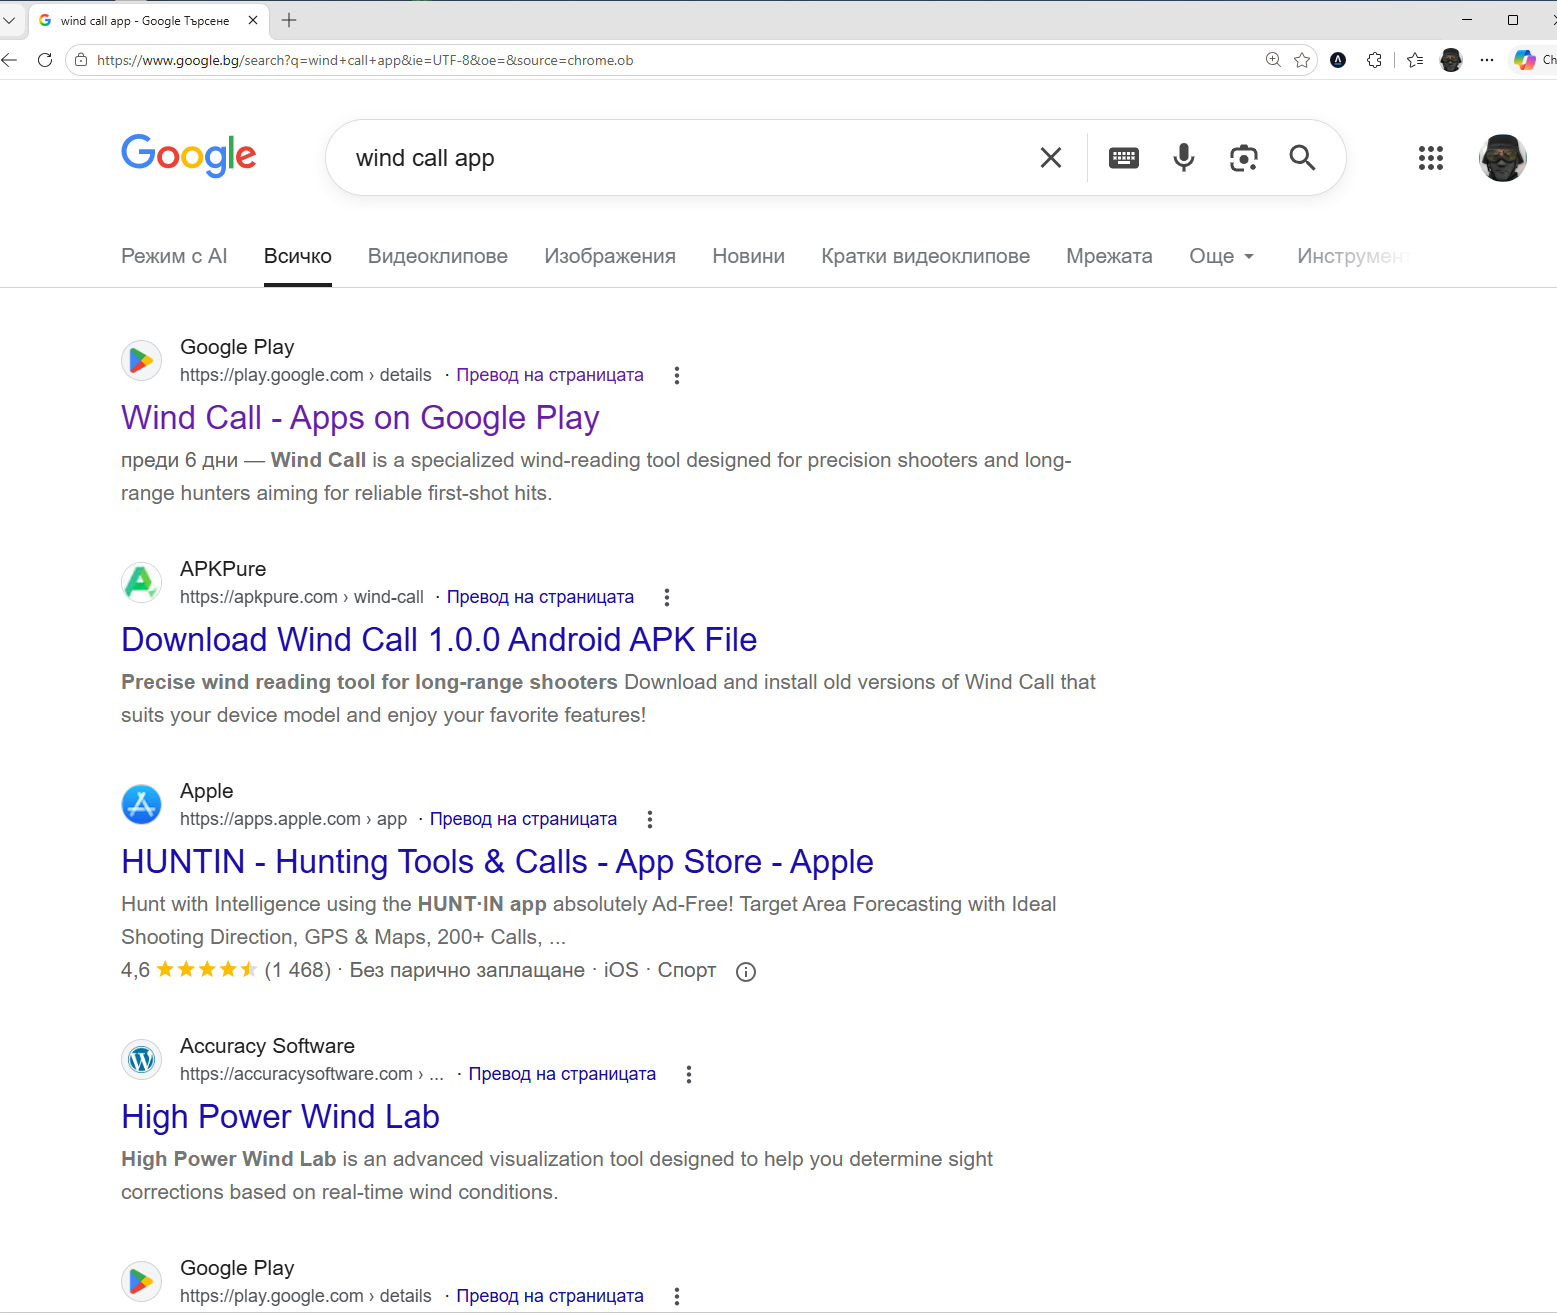Click the Google logo
1557x1313 pixels.
(189, 156)
